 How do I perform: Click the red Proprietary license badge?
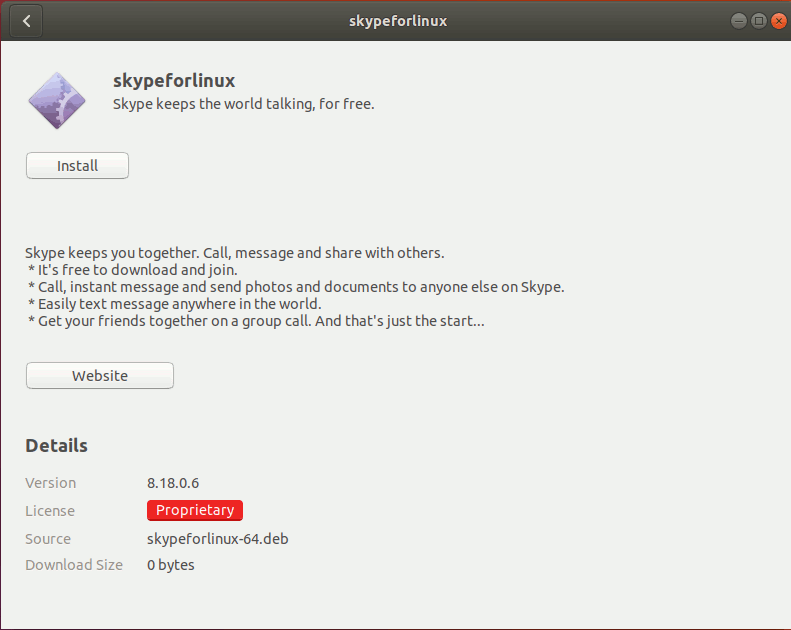click(x=195, y=510)
